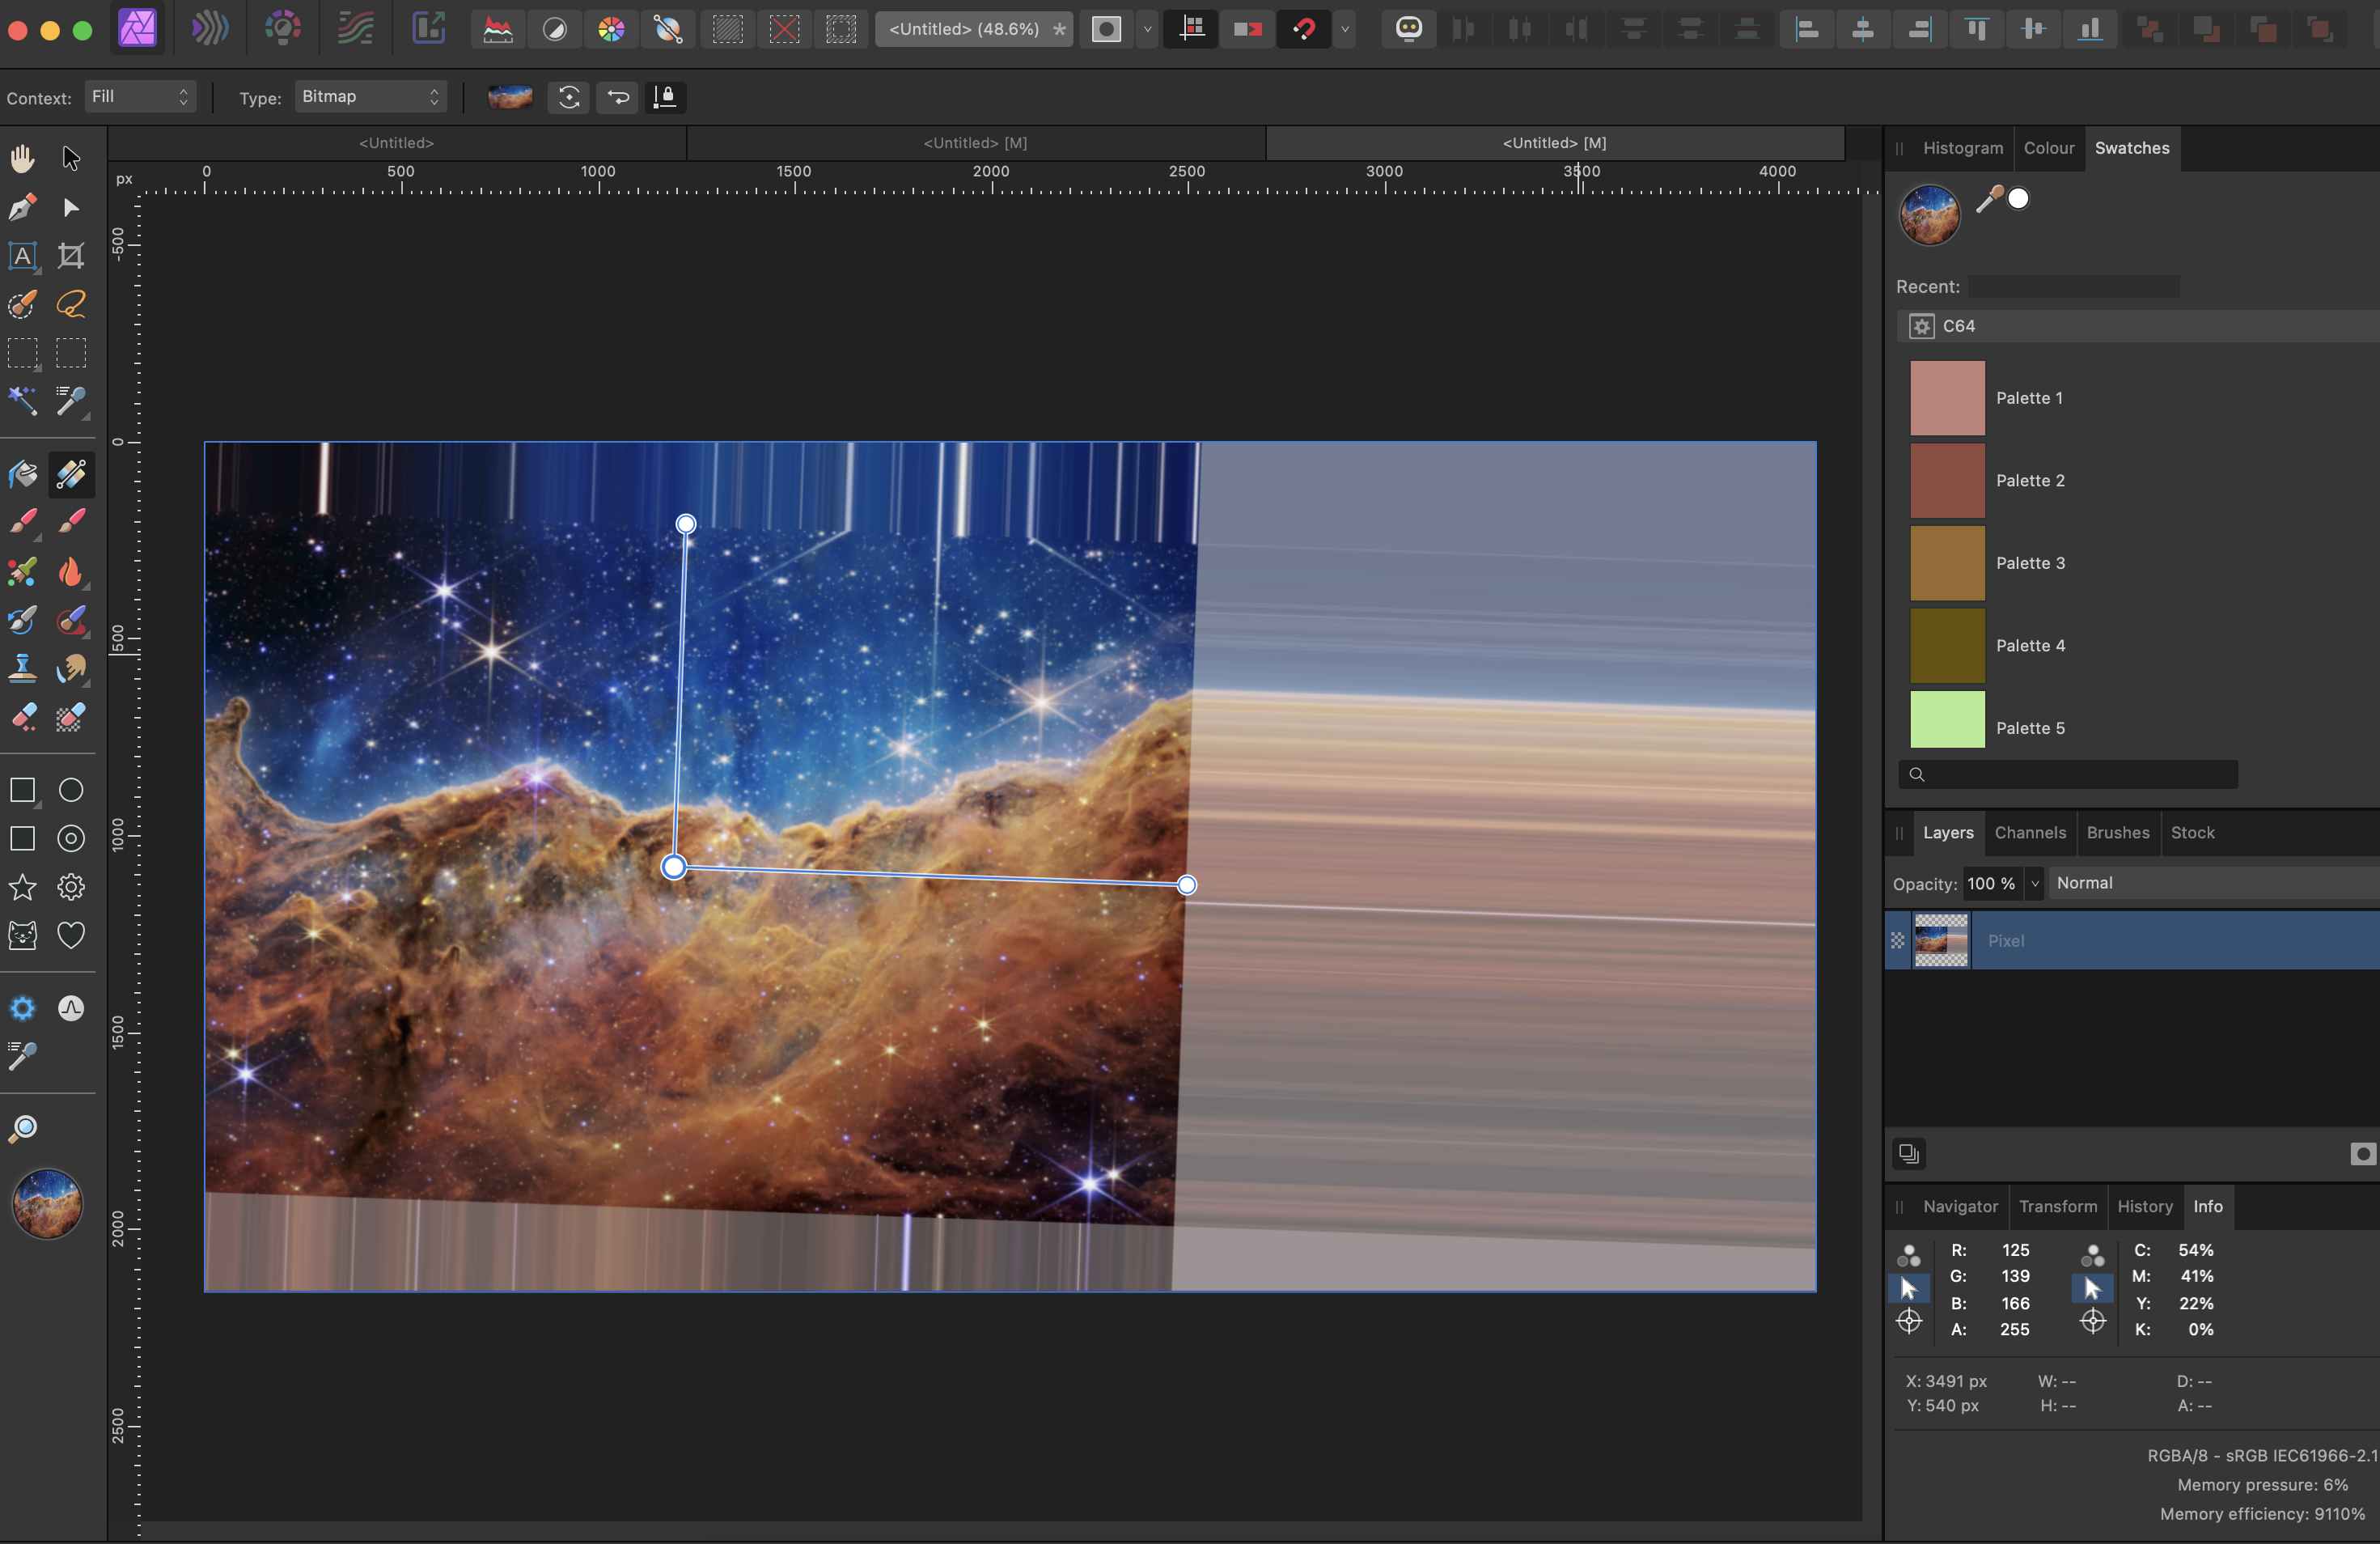Image resolution: width=2380 pixels, height=1544 pixels.
Task: Select the Pen tool
Action: pos(22,207)
